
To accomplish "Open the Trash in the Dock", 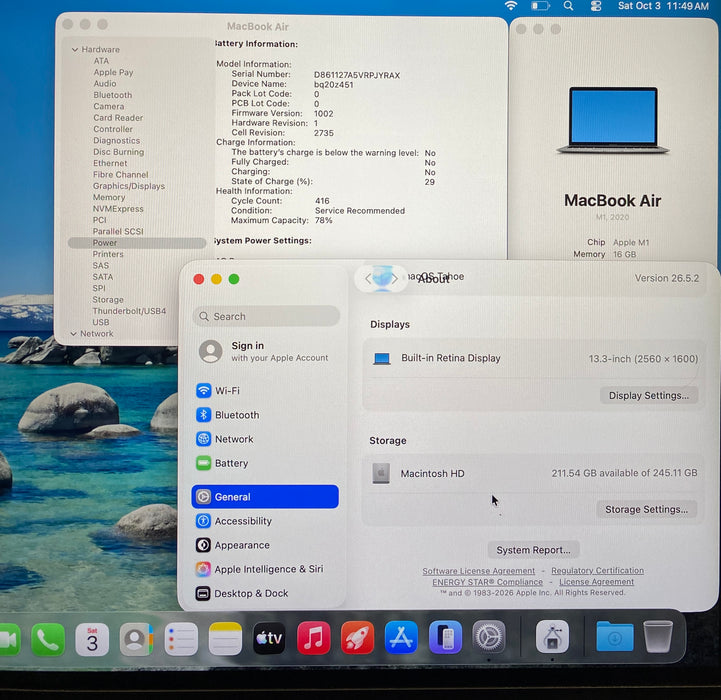I will [x=658, y=637].
